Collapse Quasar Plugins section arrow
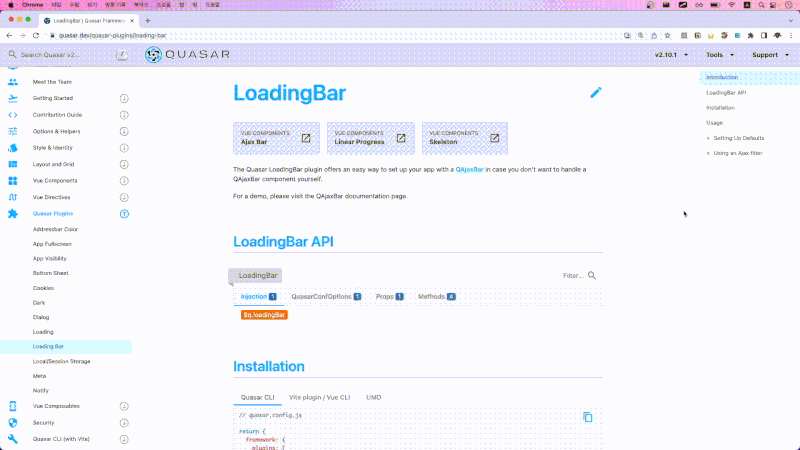This screenshot has width=800, height=450. [x=124, y=214]
